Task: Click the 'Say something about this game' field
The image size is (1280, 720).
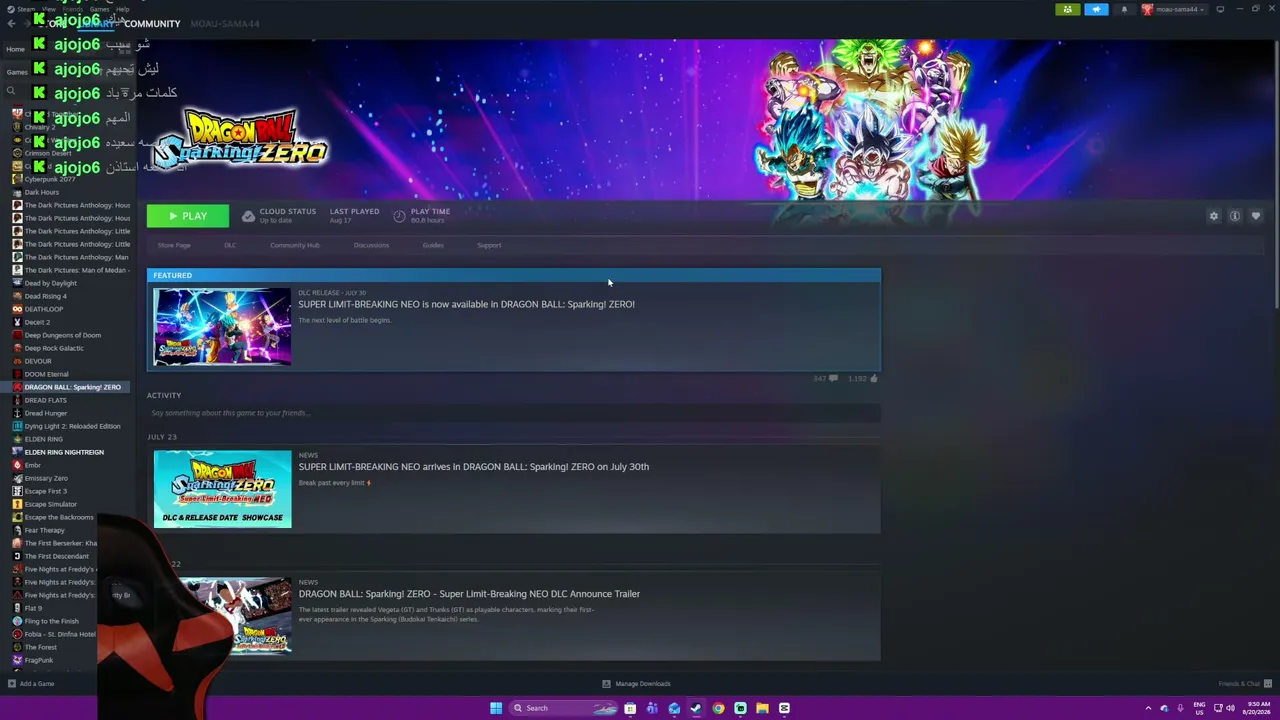Action: pyautogui.click(x=514, y=413)
